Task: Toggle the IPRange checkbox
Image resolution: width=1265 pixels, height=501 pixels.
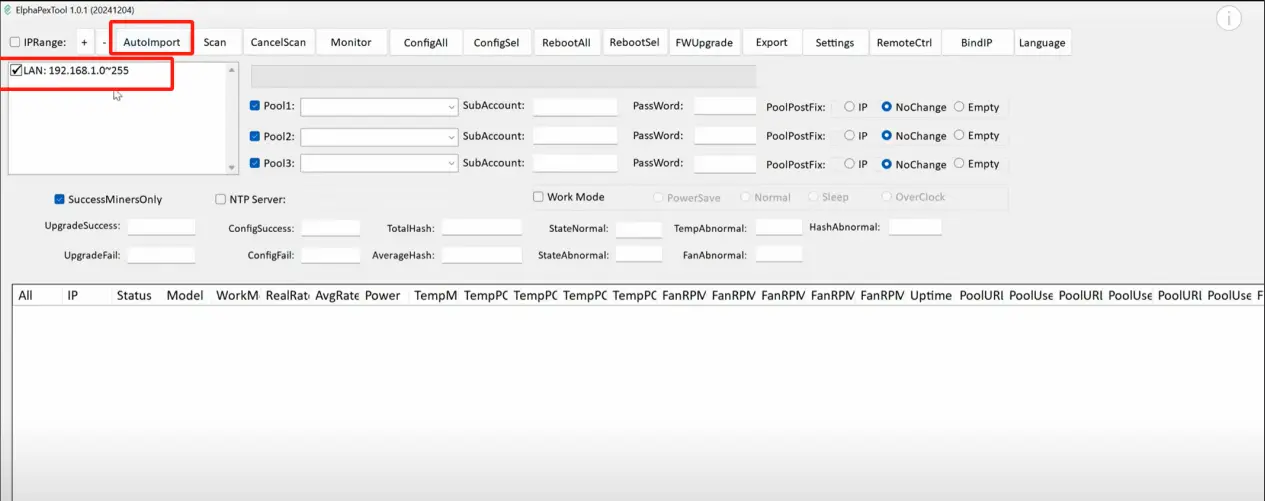Action: [15, 43]
